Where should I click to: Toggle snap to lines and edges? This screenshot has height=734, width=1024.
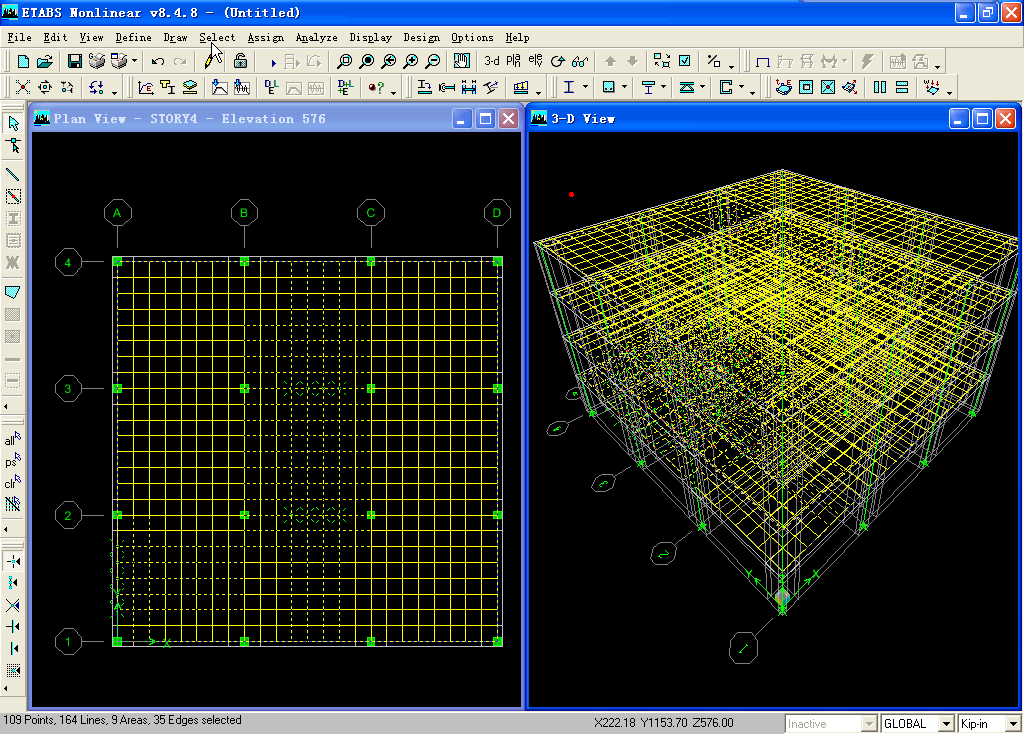13,648
